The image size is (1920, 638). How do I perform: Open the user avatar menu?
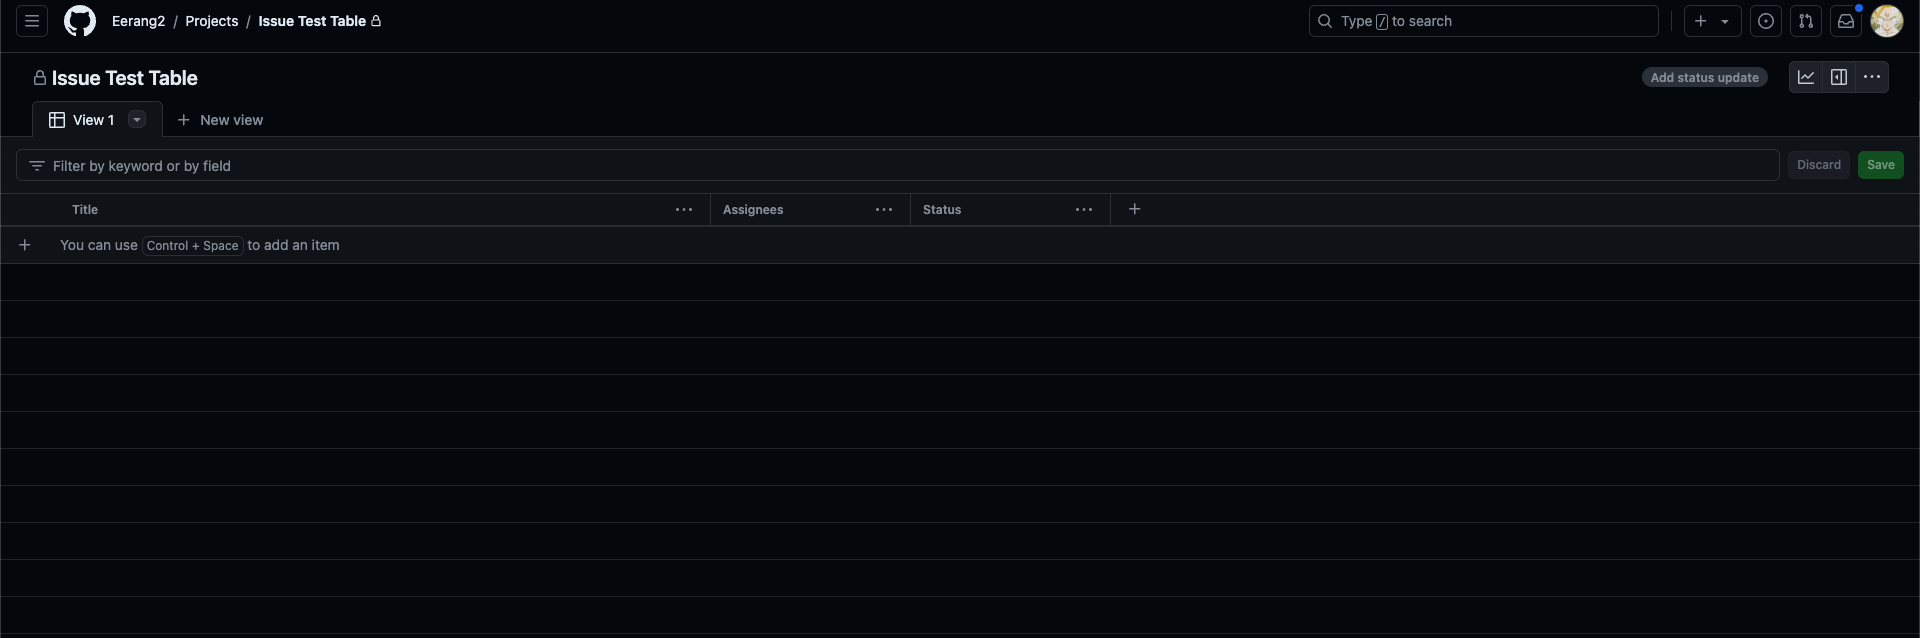click(x=1887, y=21)
